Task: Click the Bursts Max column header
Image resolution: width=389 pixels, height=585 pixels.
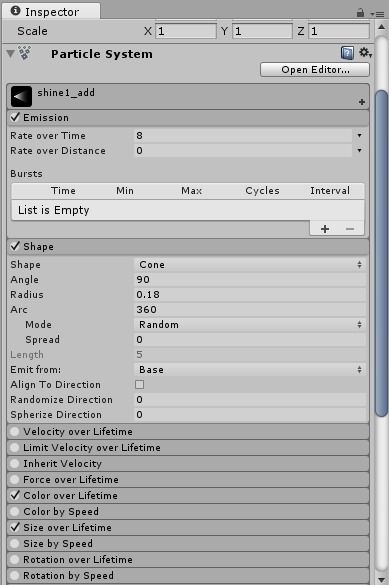Action: click(191, 191)
